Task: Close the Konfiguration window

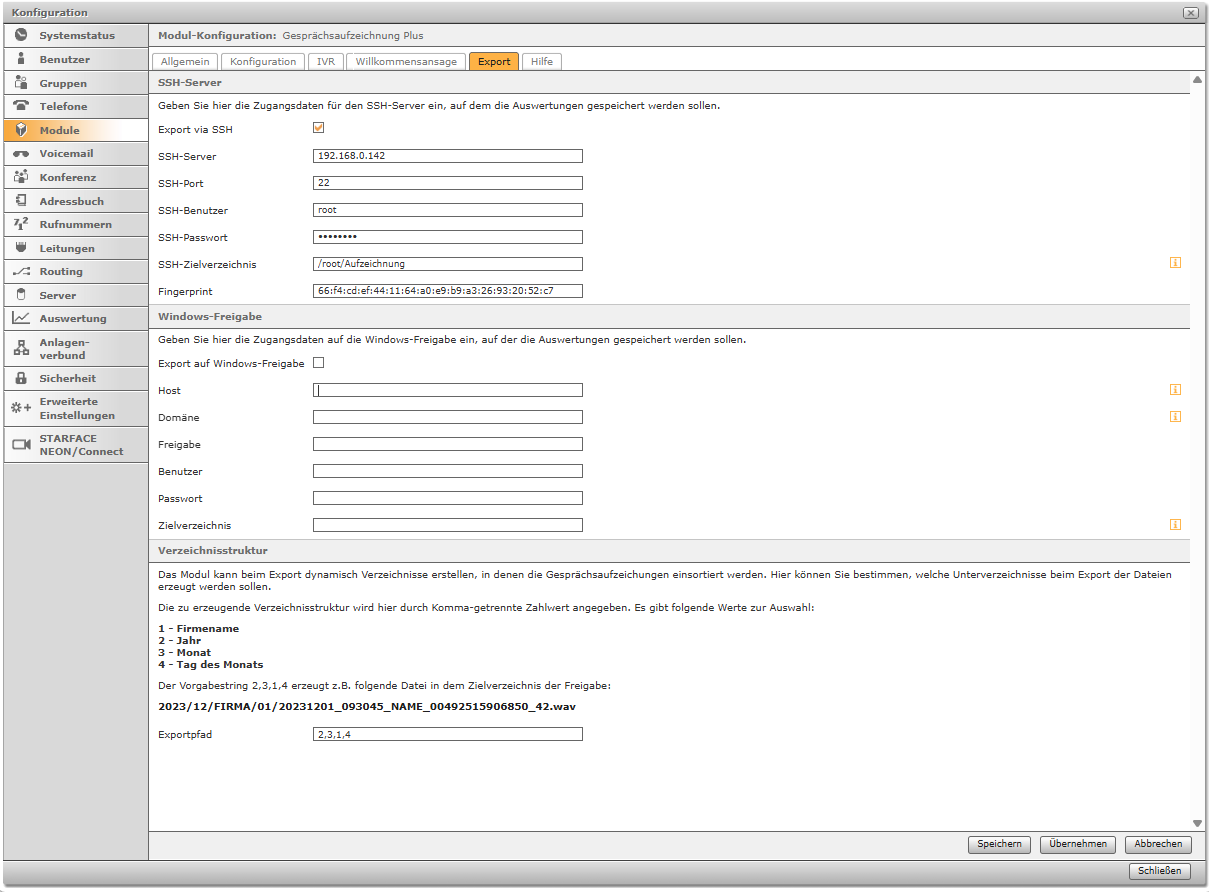Action: [x=1190, y=12]
